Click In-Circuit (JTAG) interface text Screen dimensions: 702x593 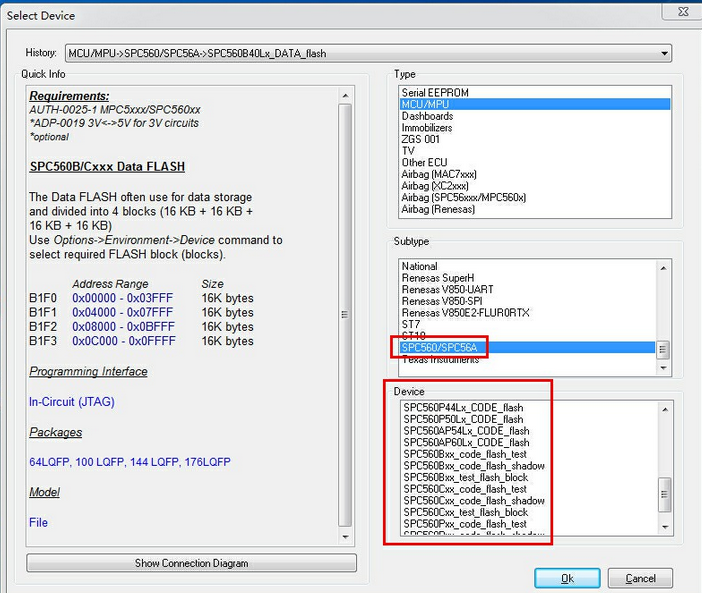(x=72, y=402)
